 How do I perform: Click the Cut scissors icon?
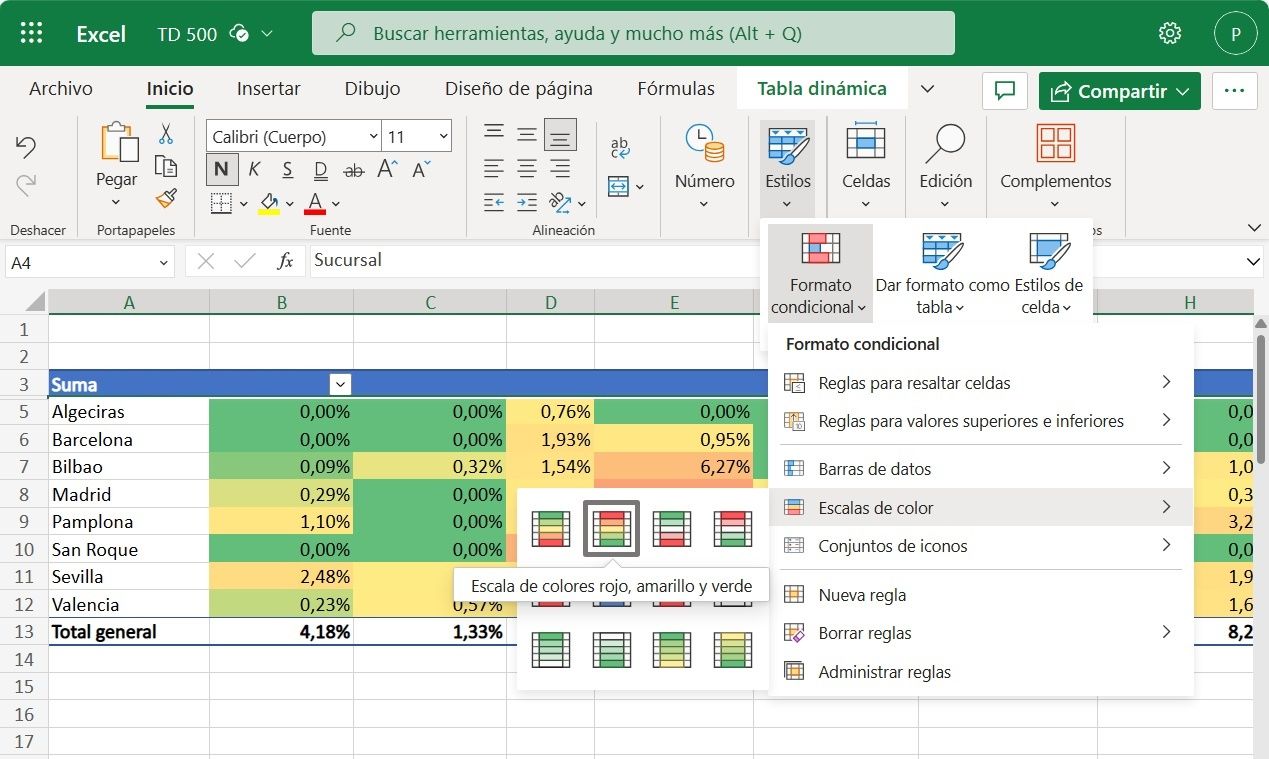point(166,134)
